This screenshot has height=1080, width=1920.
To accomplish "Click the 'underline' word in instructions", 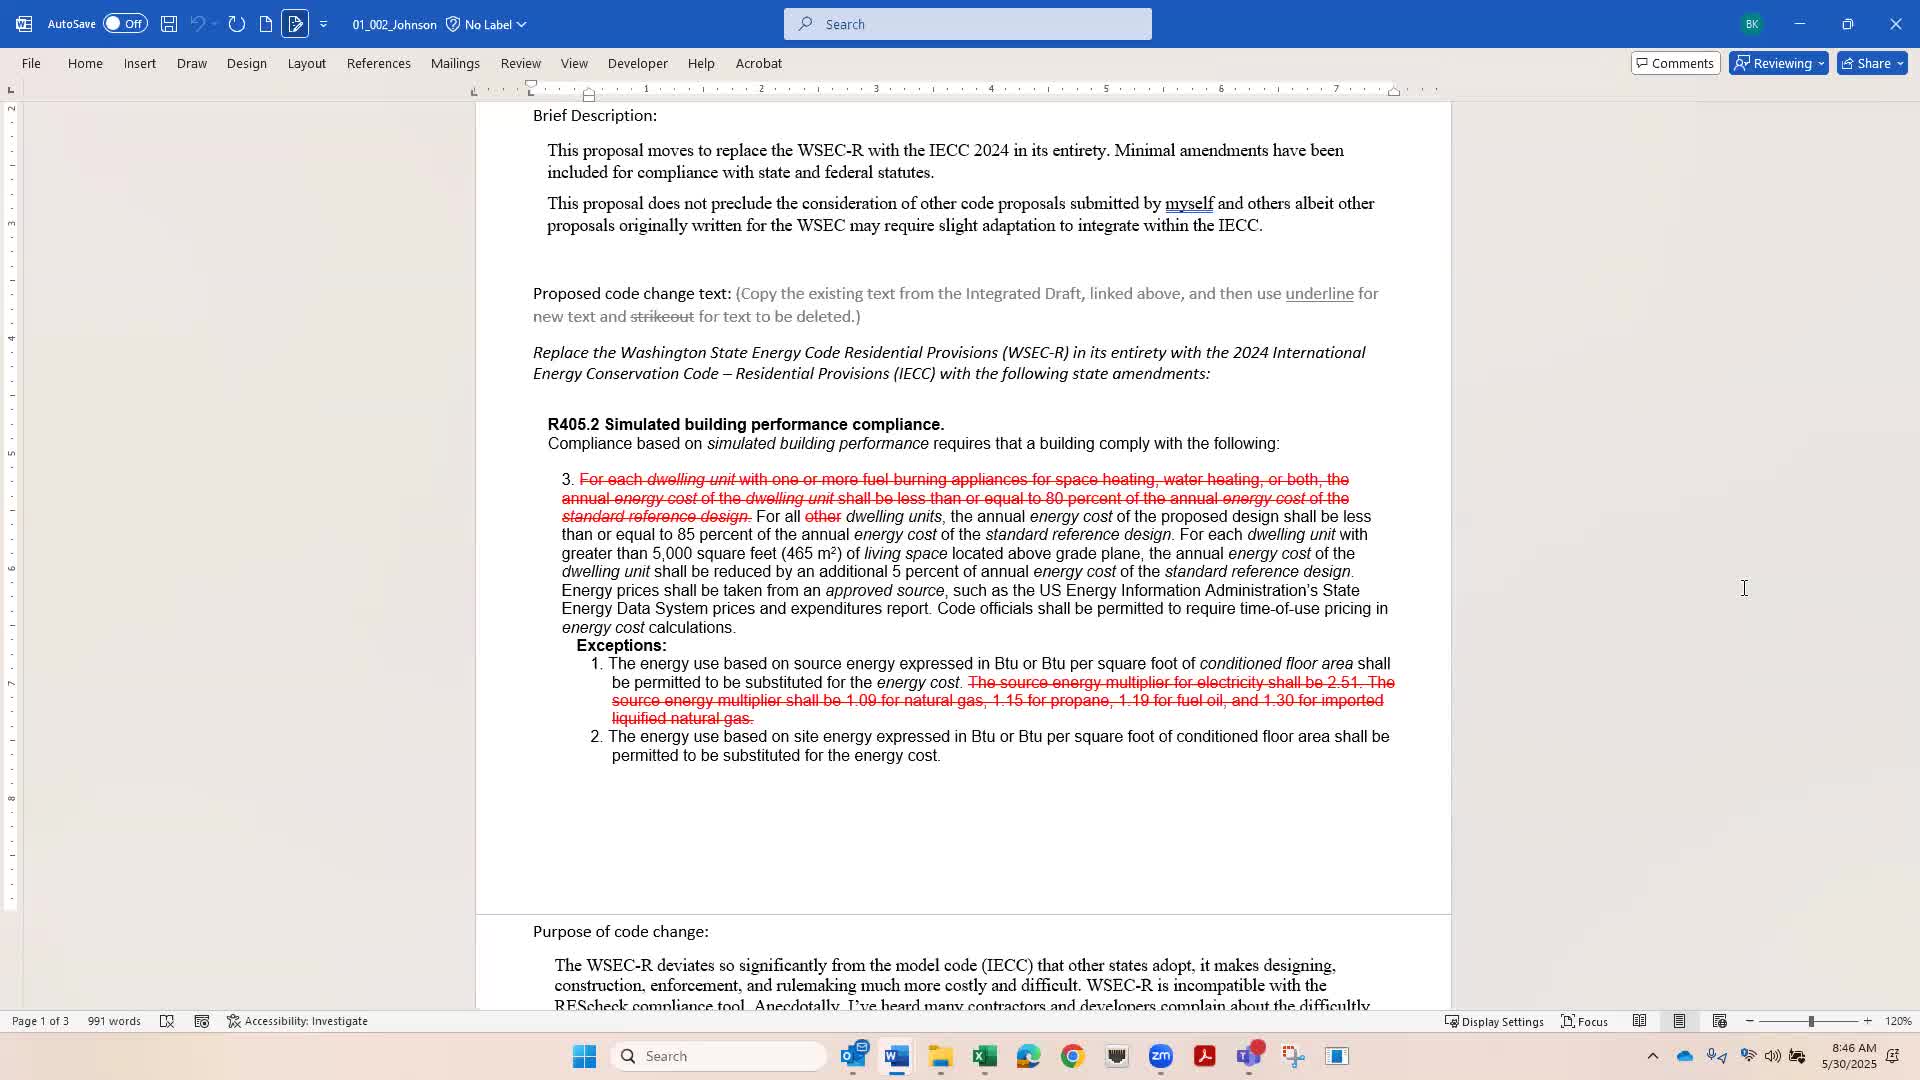I will coord(1319,293).
